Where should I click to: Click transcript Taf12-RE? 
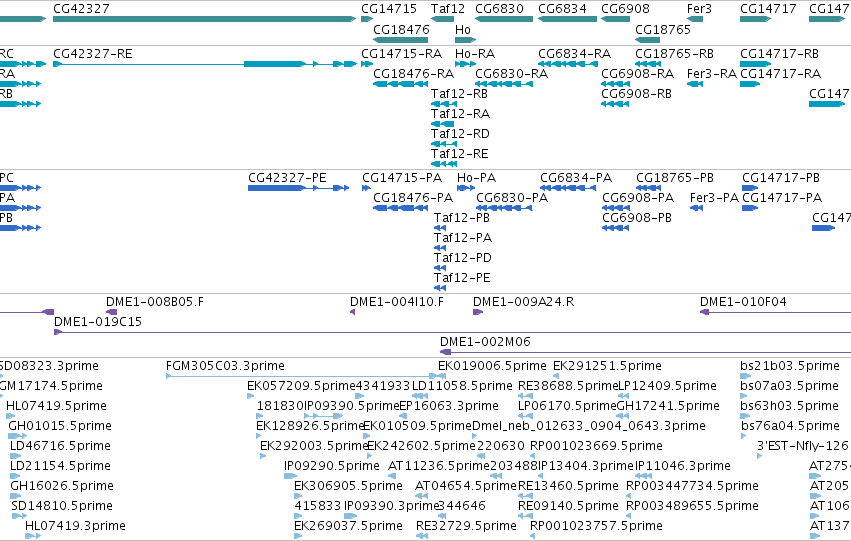coord(443,164)
